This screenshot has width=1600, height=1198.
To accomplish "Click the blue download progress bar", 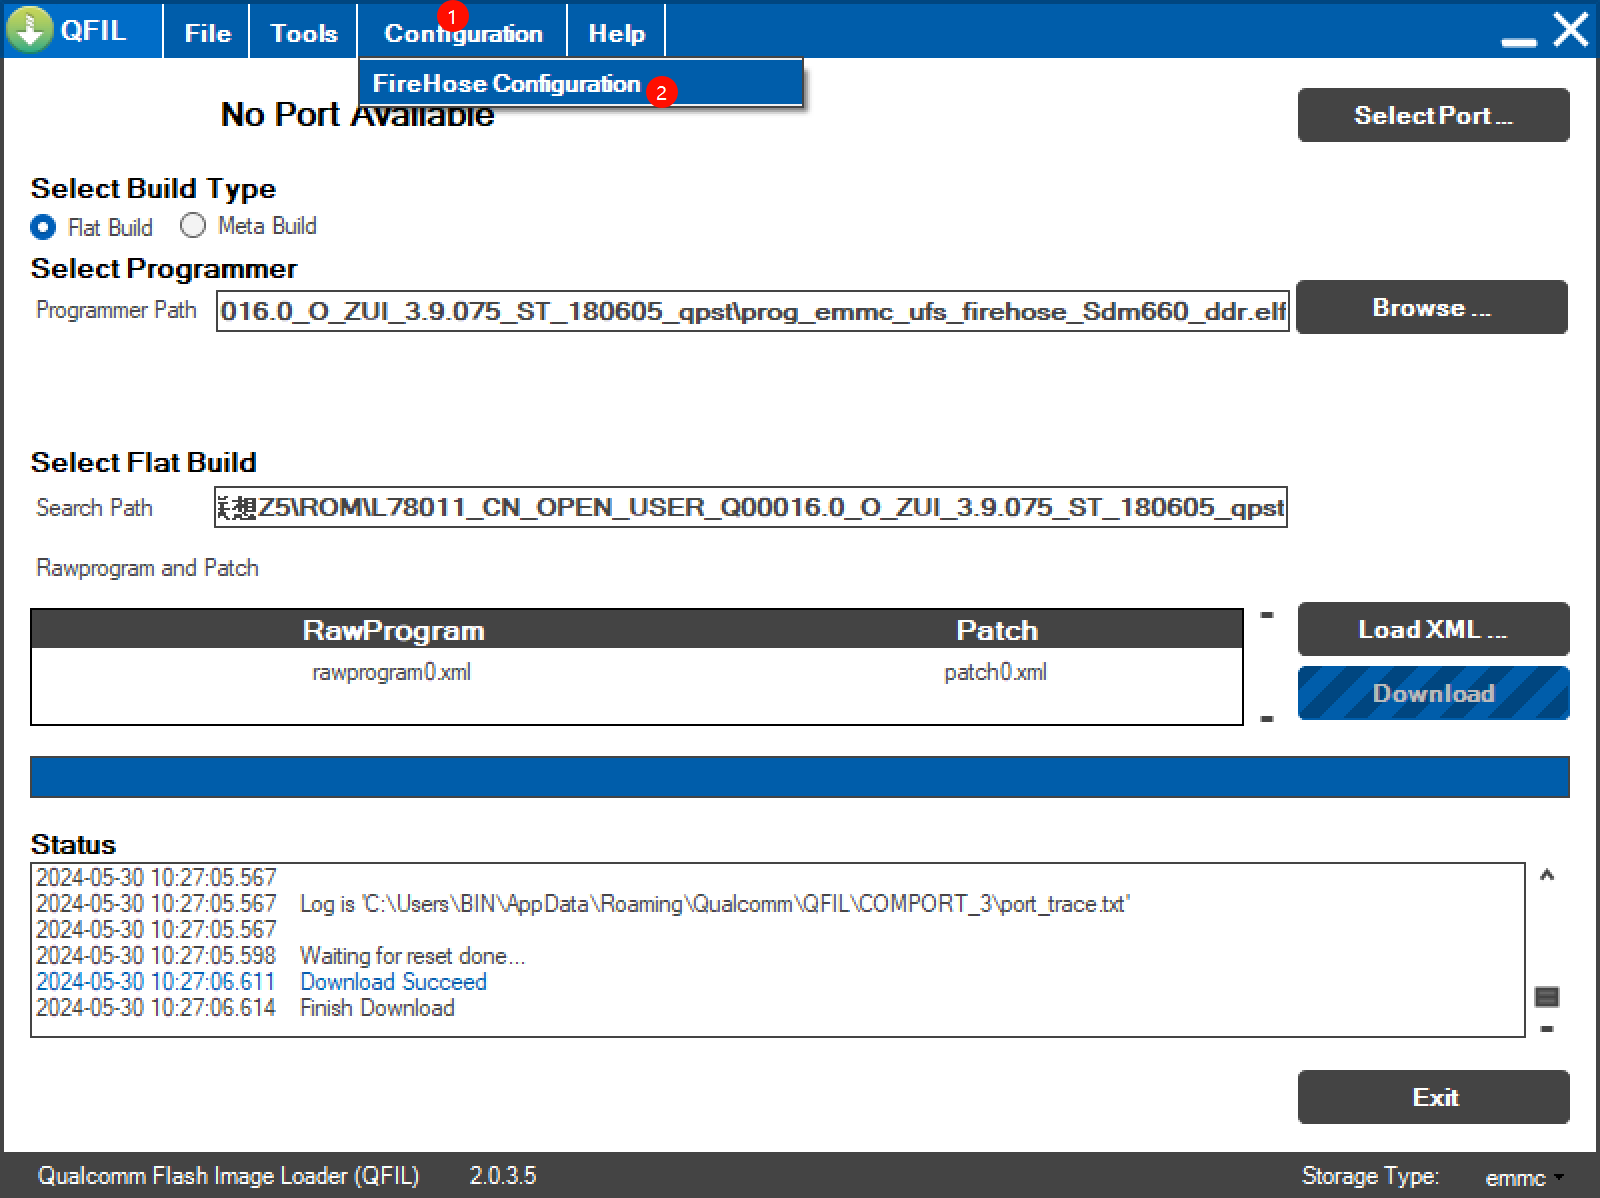I will click(799, 777).
